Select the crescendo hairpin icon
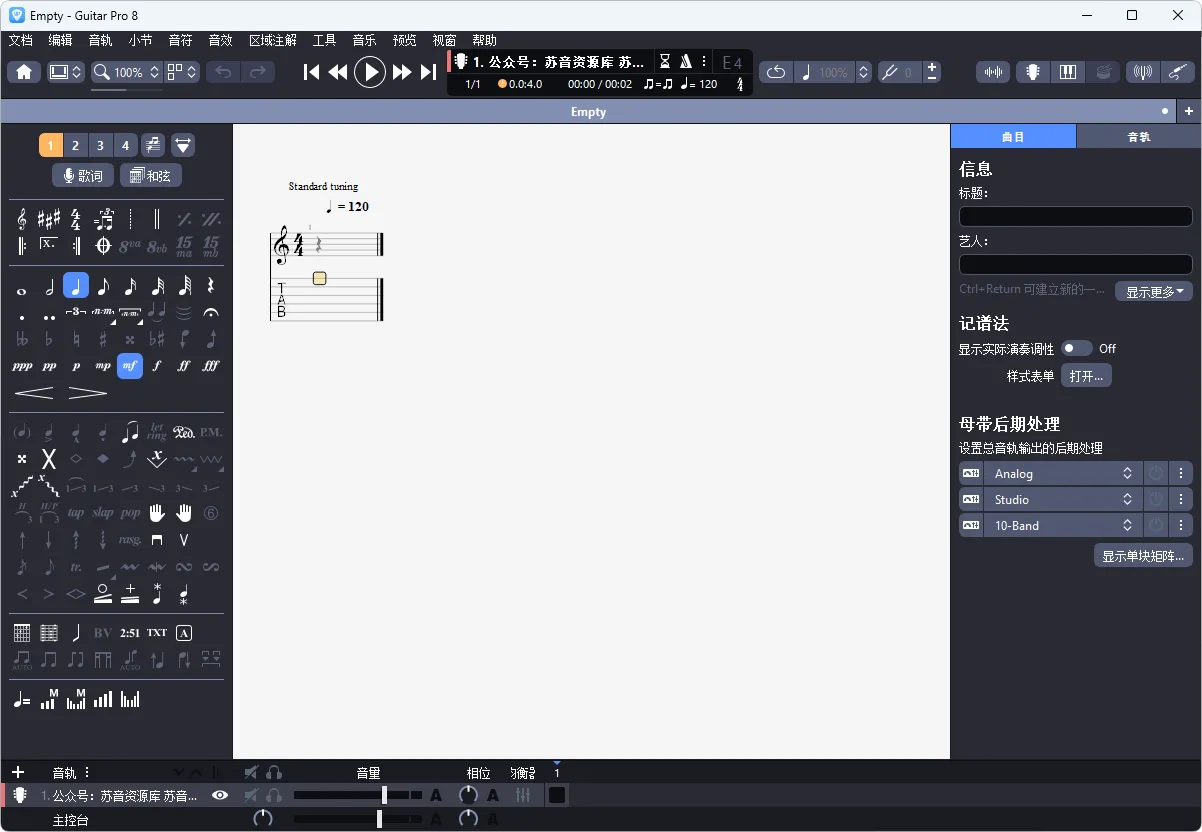Image resolution: width=1202 pixels, height=832 pixels. [34, 394]
